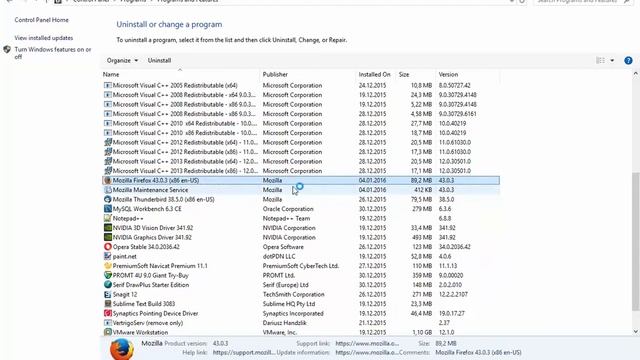Open the Help question mark icon
This screenshot has width=640, height=360.
click(x=628, y=60)
